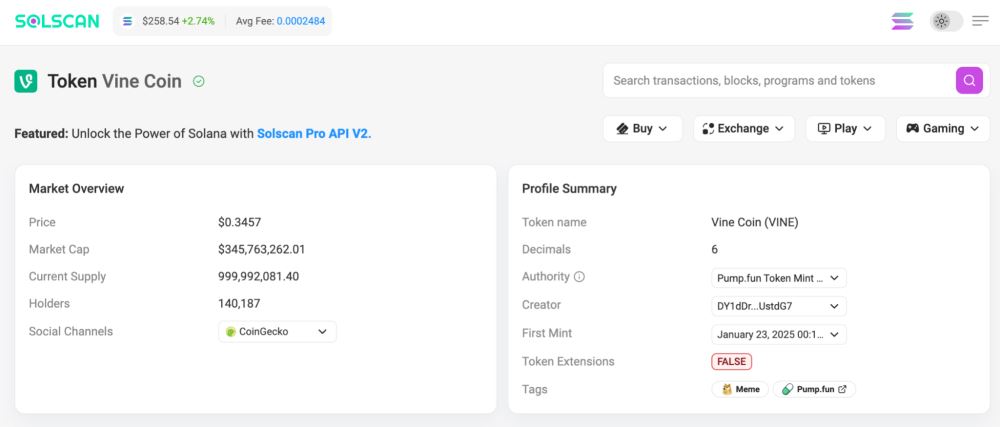The image size is (1000, 427).
Task: Click the Solana network gradient icon
Action: click(902, 22)
